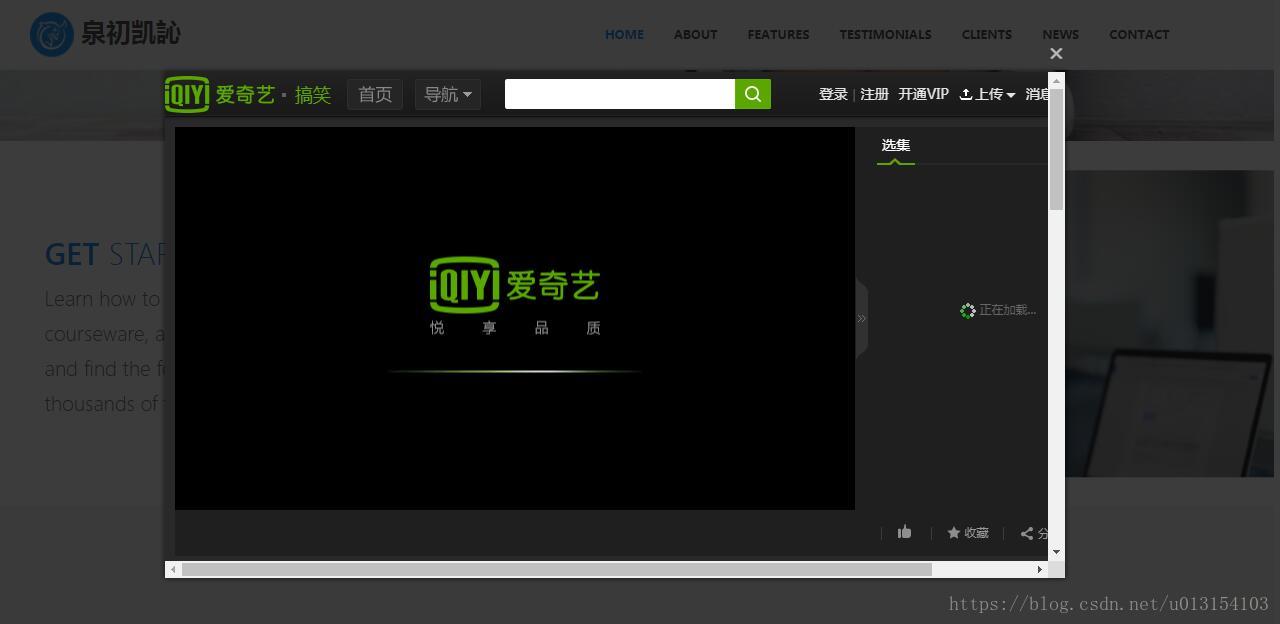Viewport: 1280px width, 624px height.
Task: Click the 搞笑 channel link
Action: (x=313, y=95)
